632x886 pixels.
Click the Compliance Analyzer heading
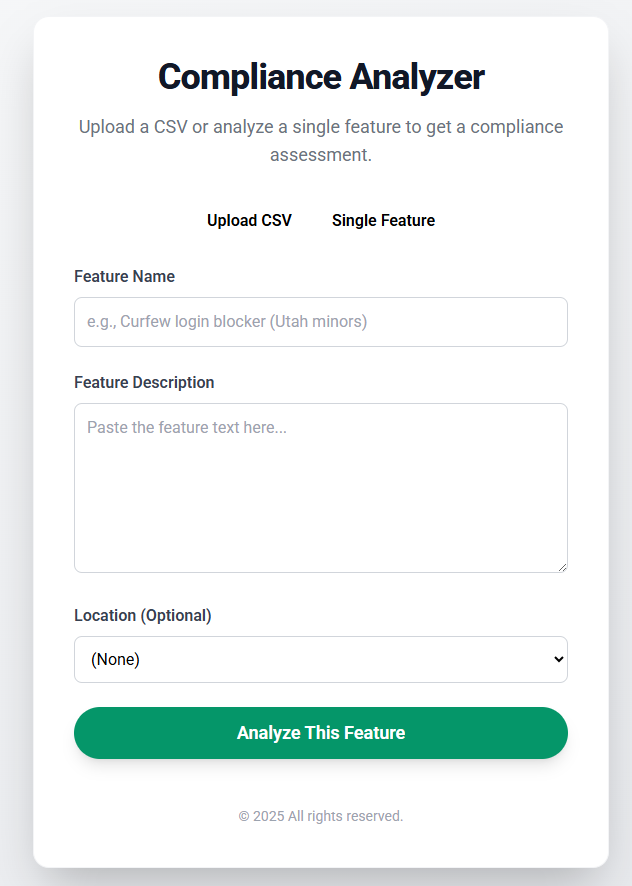pyautogui.click(x=320, y=77)
